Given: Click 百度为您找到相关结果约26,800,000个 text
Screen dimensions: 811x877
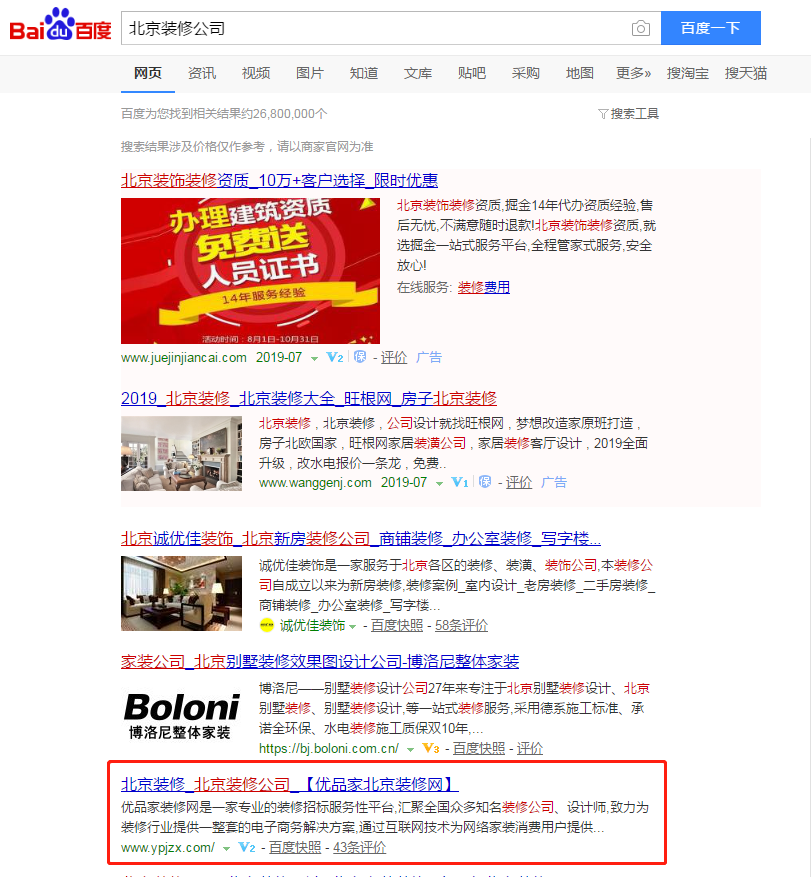Looking at the screenshot, I should pyautogui.click(x=224, y=114).
